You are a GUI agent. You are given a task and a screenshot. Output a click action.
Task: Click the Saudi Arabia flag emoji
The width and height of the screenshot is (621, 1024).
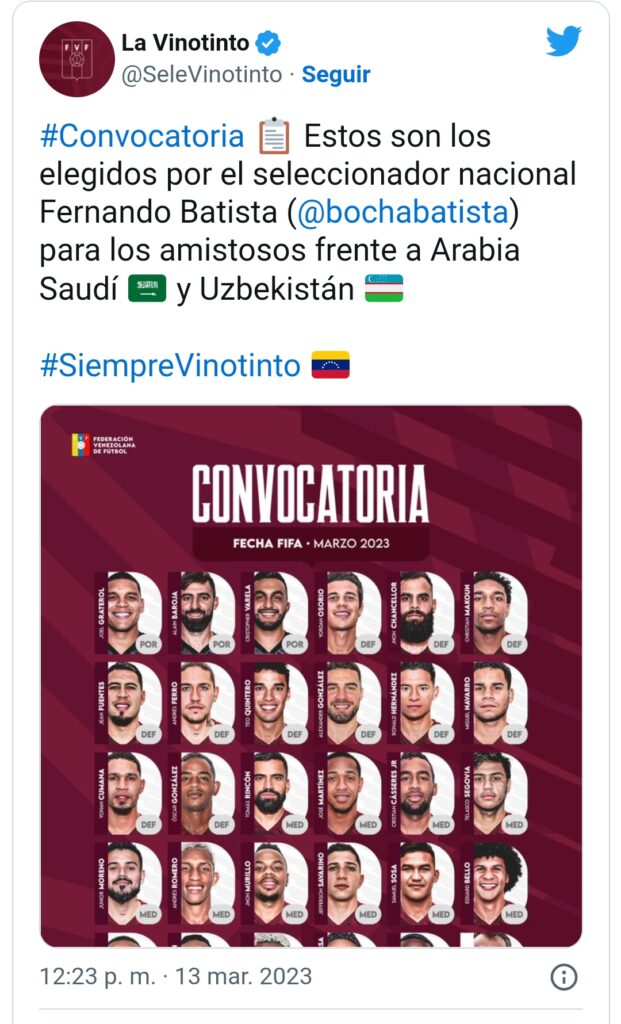(x=149, y=289)
